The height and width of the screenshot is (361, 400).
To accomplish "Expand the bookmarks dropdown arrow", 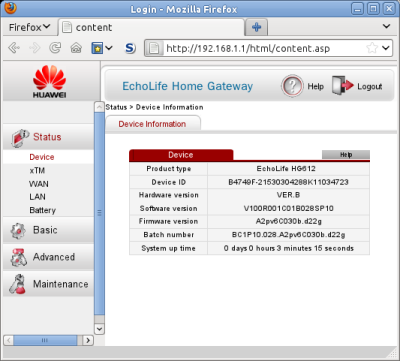I will click(x=109, y=48).
